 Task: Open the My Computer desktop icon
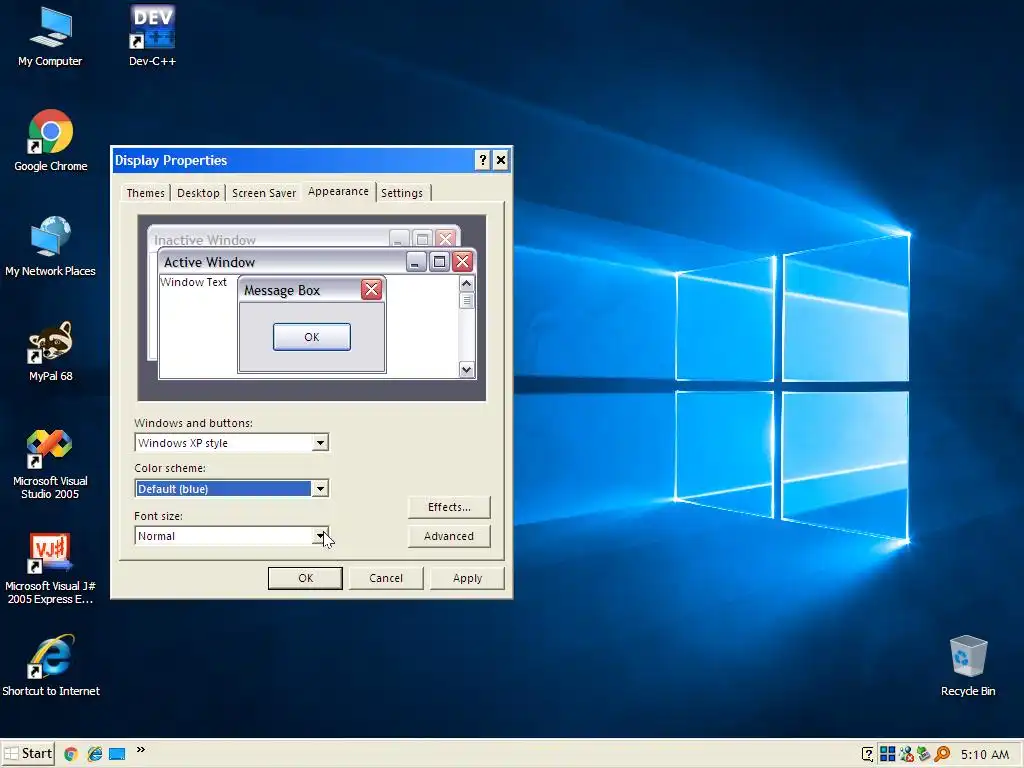pyautogui.click(x=50, y=37)
